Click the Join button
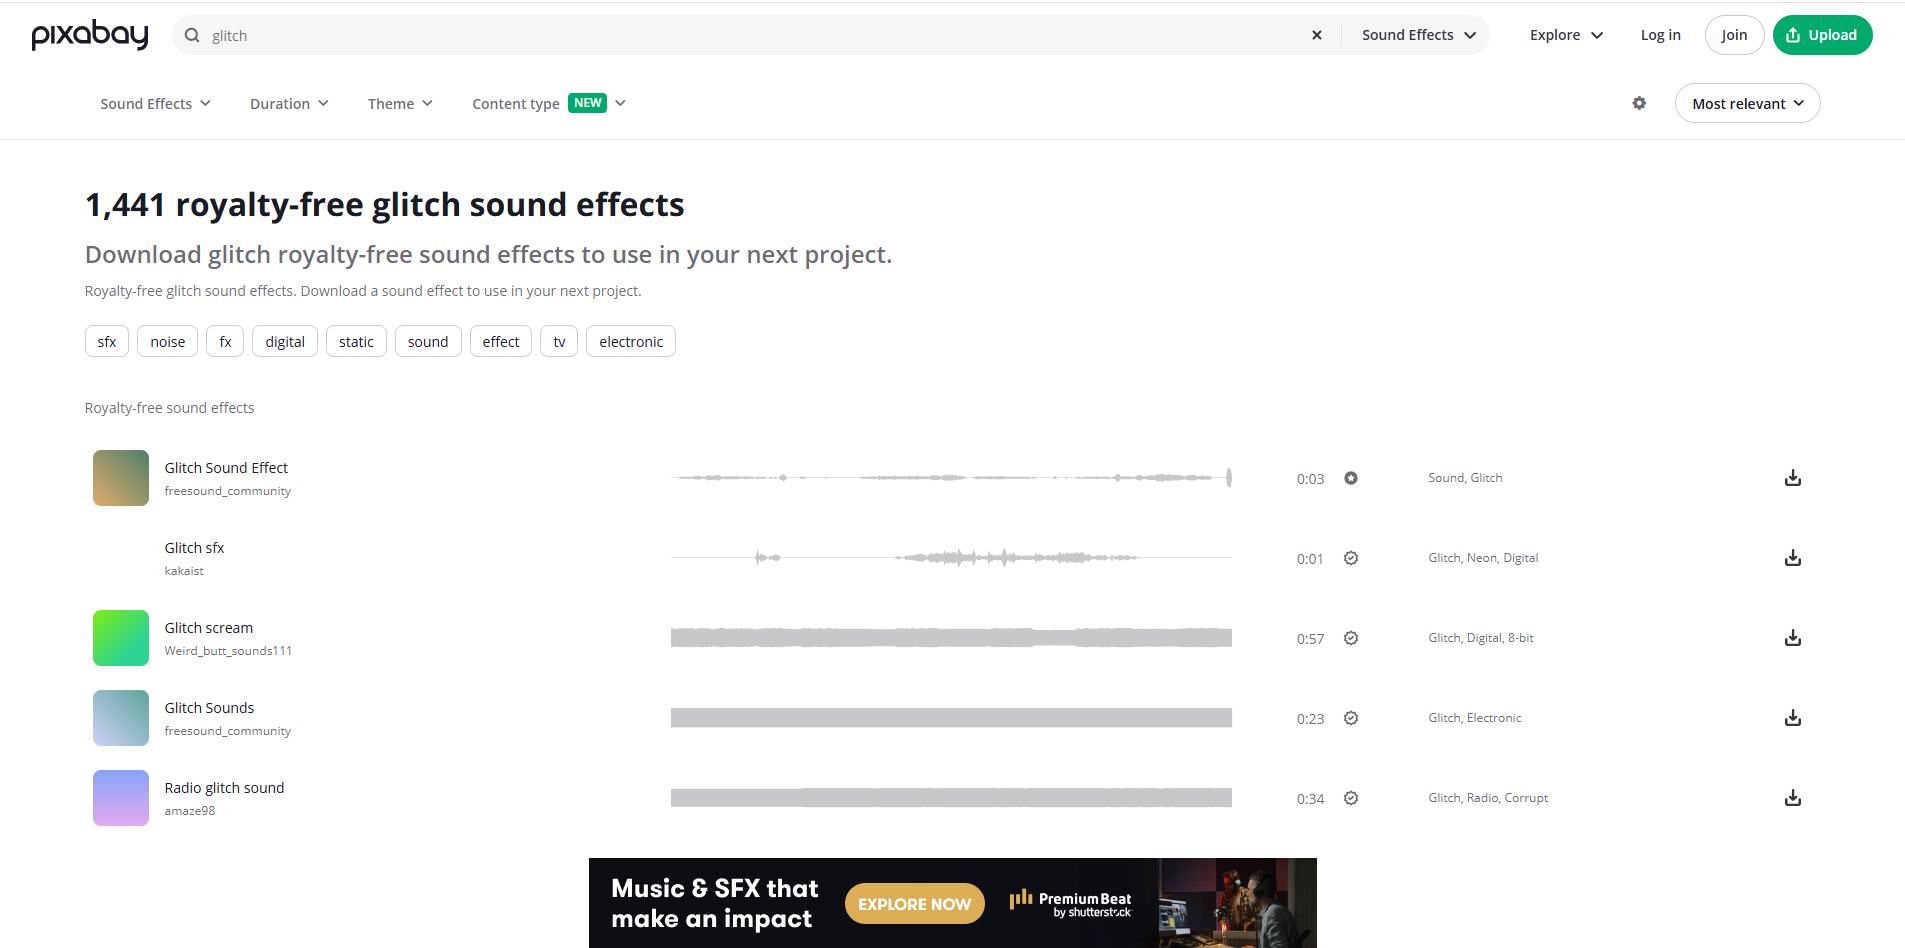The height and width of the screenshot is (948, 1905). pyautogui.click(x=1734, y=34)
